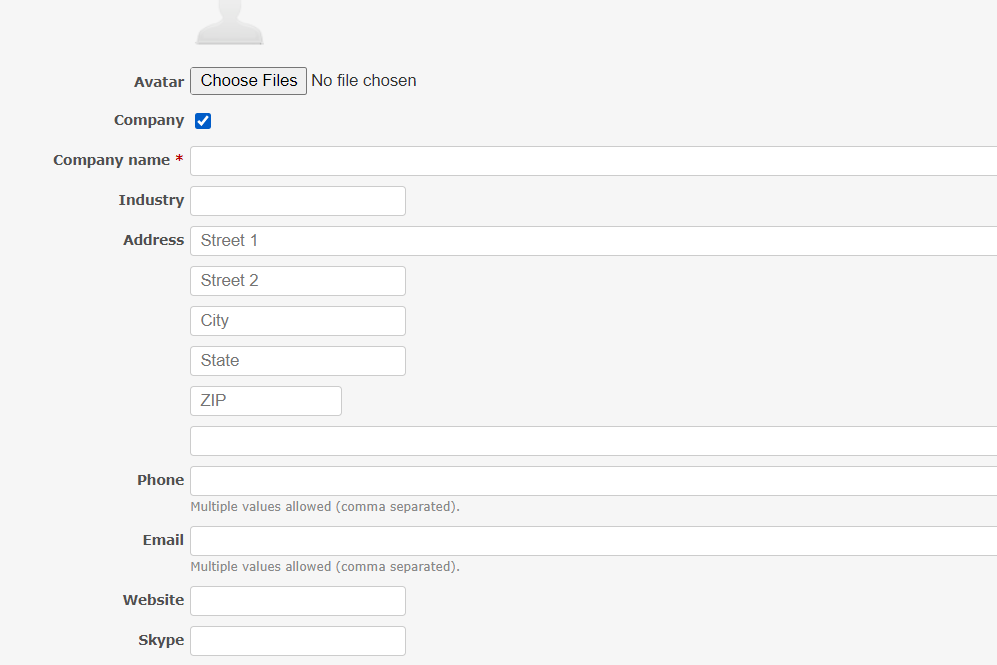Click inside the Phone field
This screenshot has height=665, width=997.
point(500,480)
